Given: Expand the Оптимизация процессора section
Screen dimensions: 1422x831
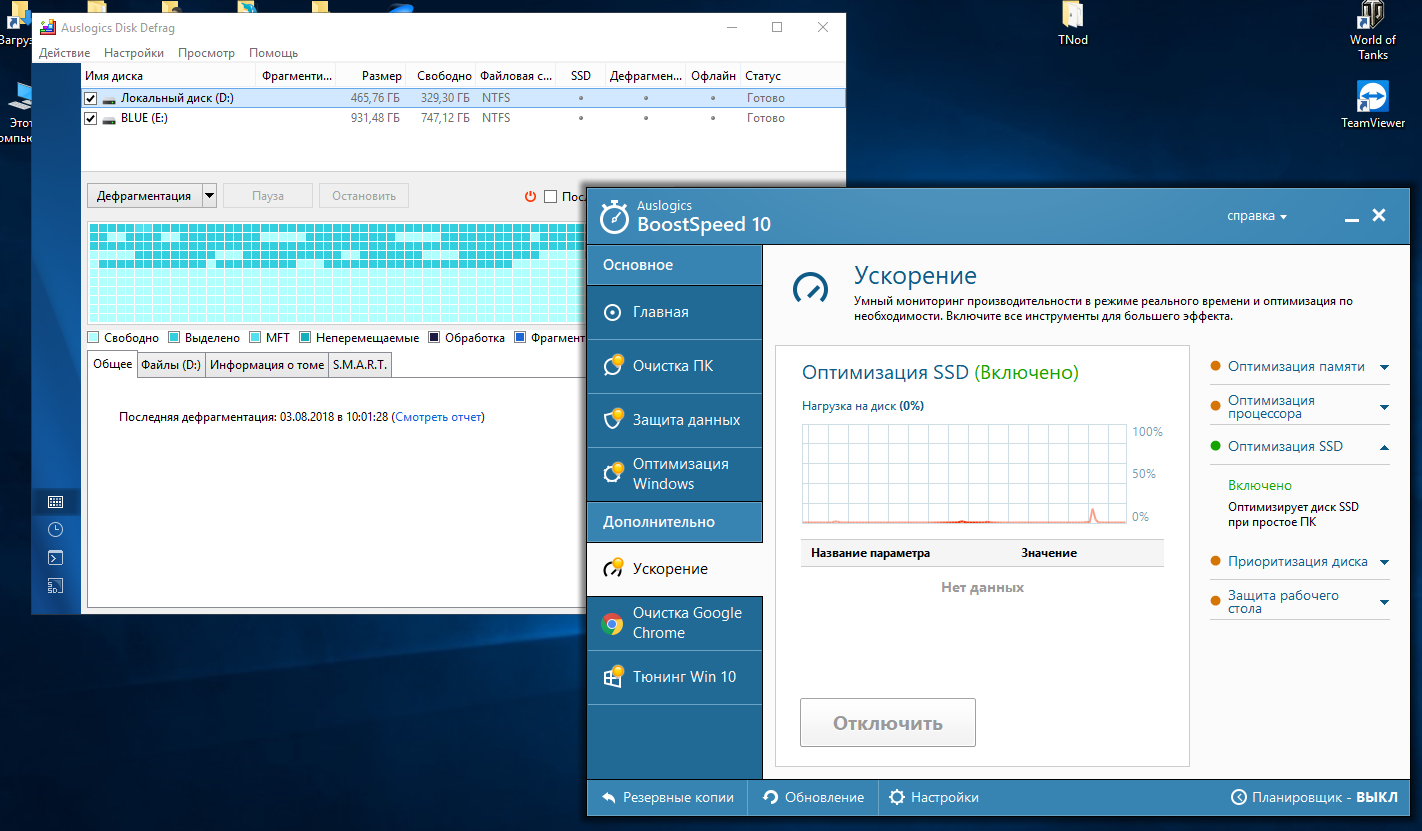Looking at the screenshot, I should pyautogui.click(x=1384, y=407).
